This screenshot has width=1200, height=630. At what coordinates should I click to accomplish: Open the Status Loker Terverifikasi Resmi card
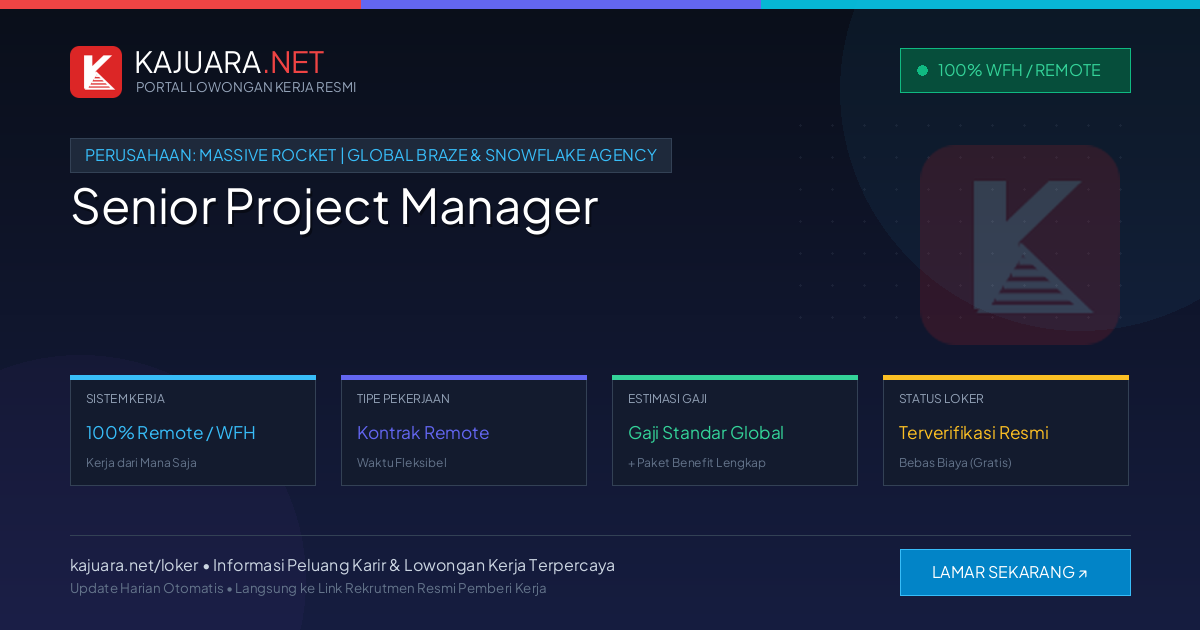[x=1006, y=431]
